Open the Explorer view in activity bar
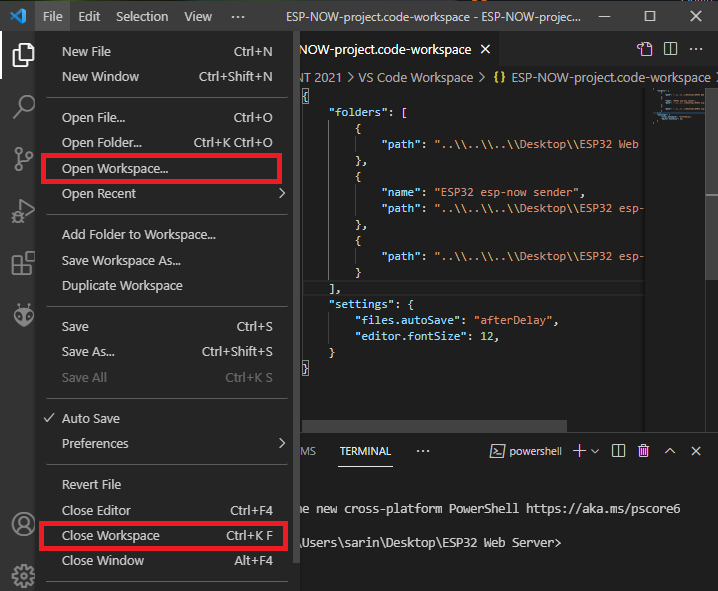The width and height of the screenshot is (718, 591). tap(22, 55)
